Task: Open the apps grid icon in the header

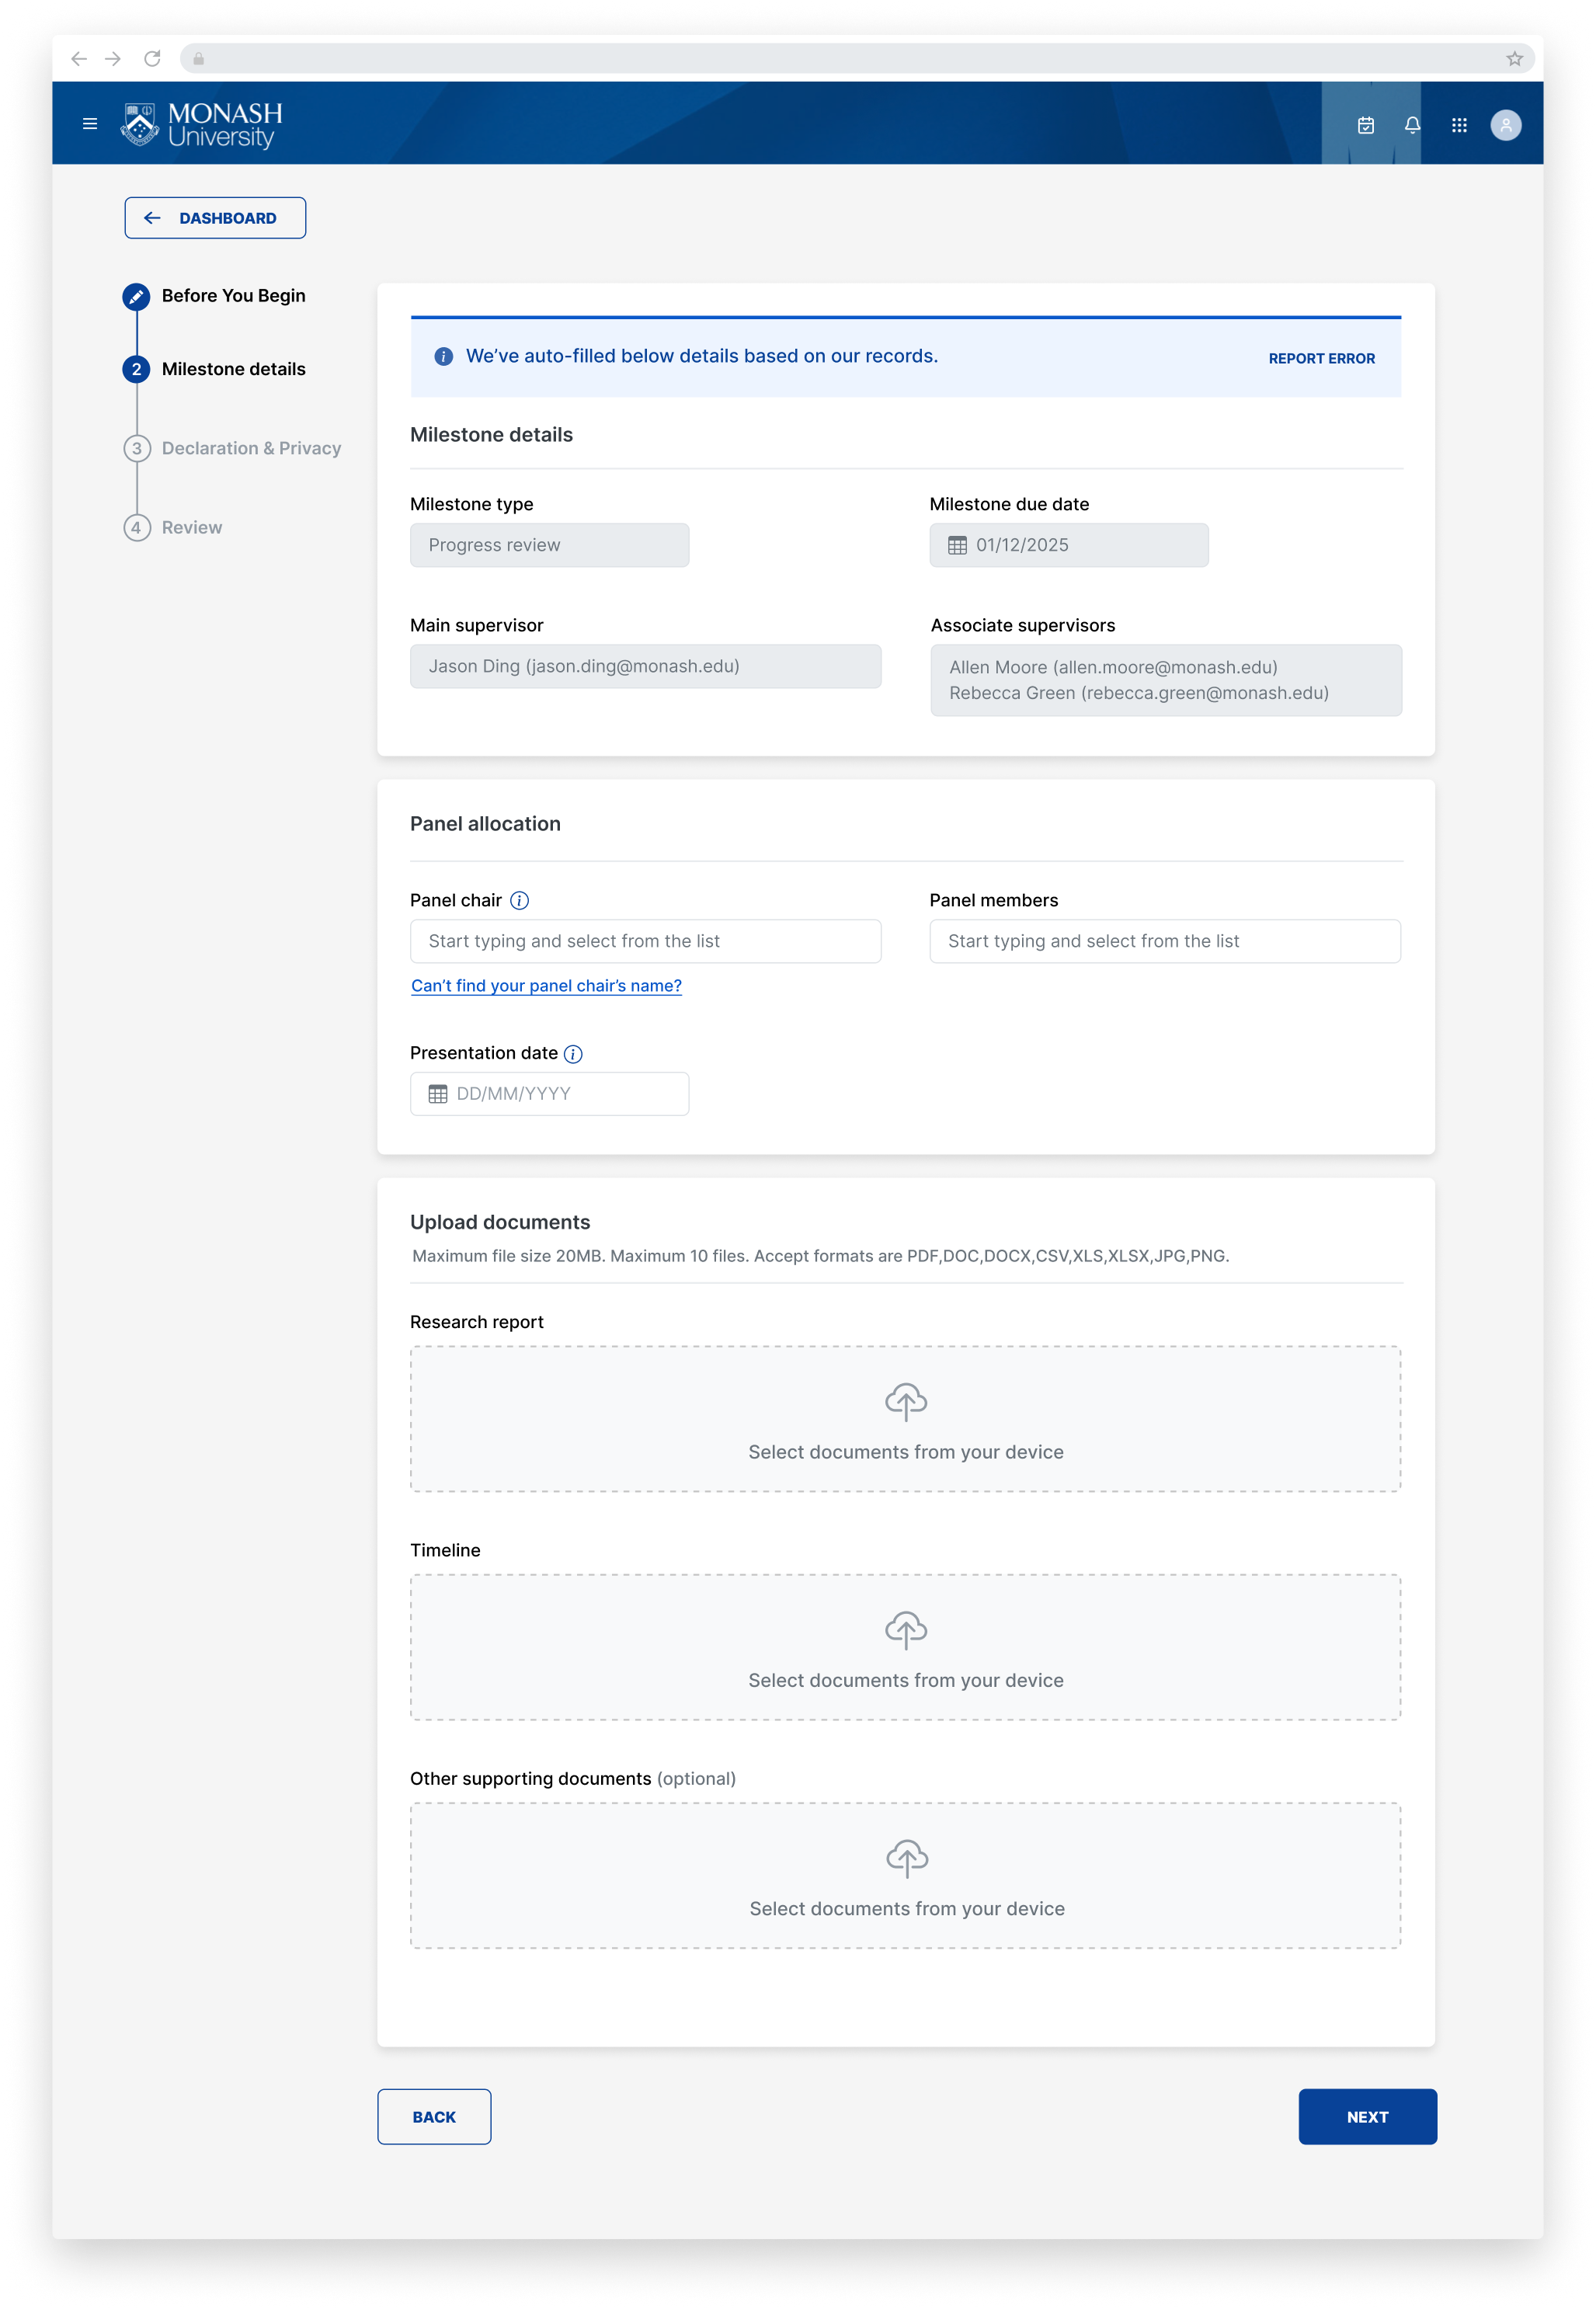Action: 1459,124
